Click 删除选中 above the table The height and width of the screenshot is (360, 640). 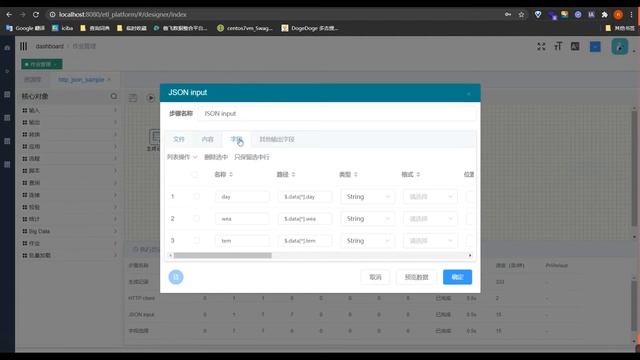[216, 157]
